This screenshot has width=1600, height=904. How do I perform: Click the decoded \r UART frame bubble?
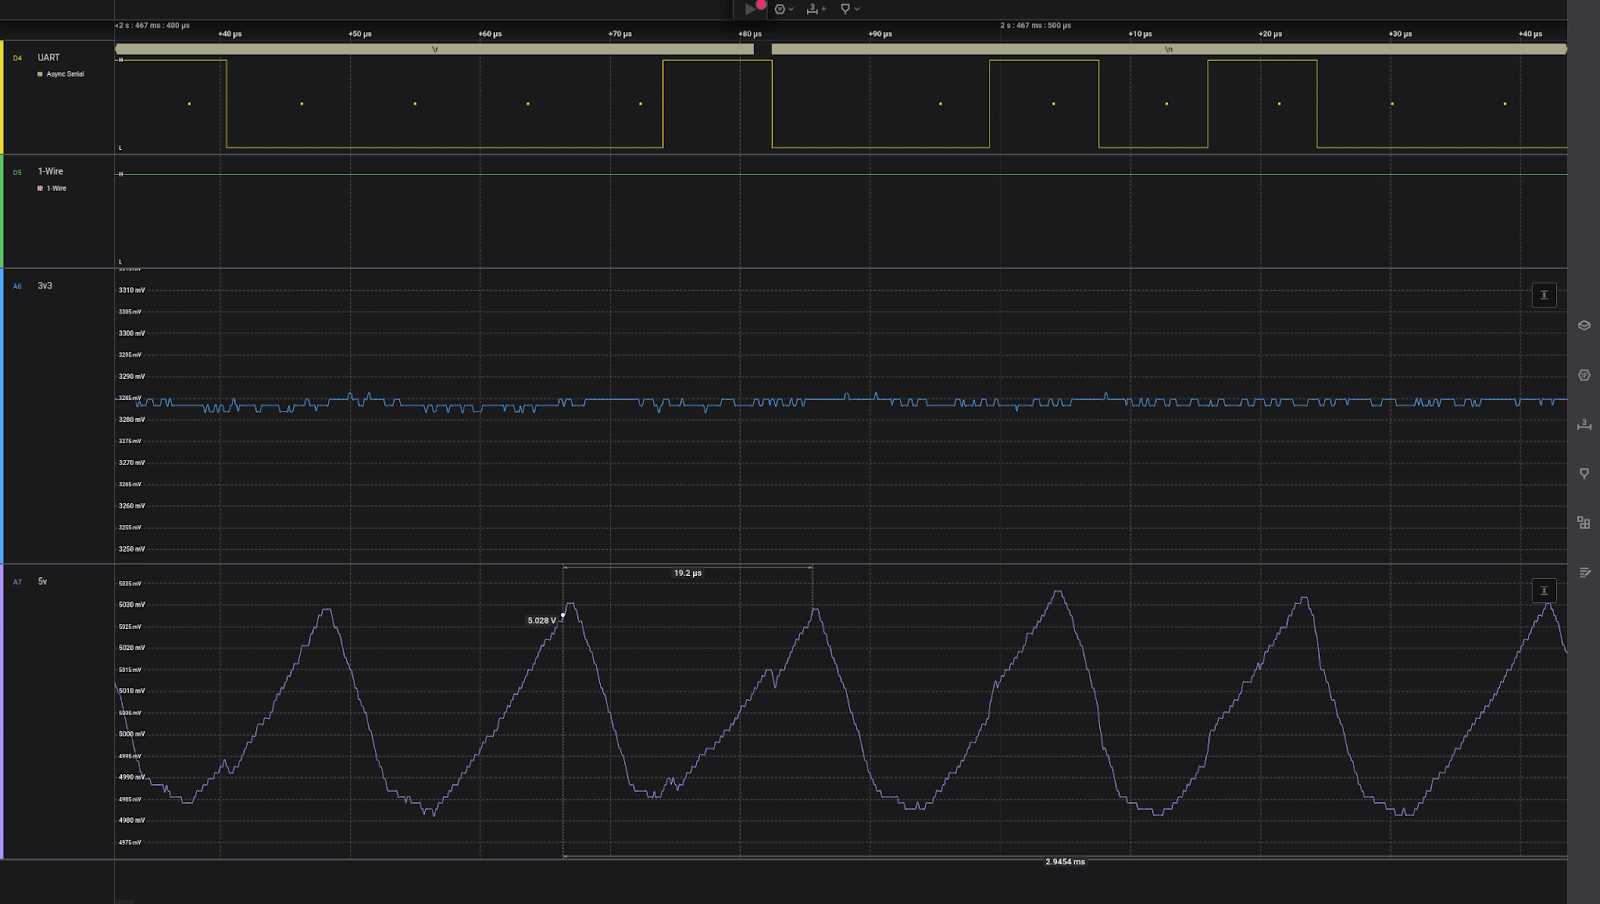(434, 49)
